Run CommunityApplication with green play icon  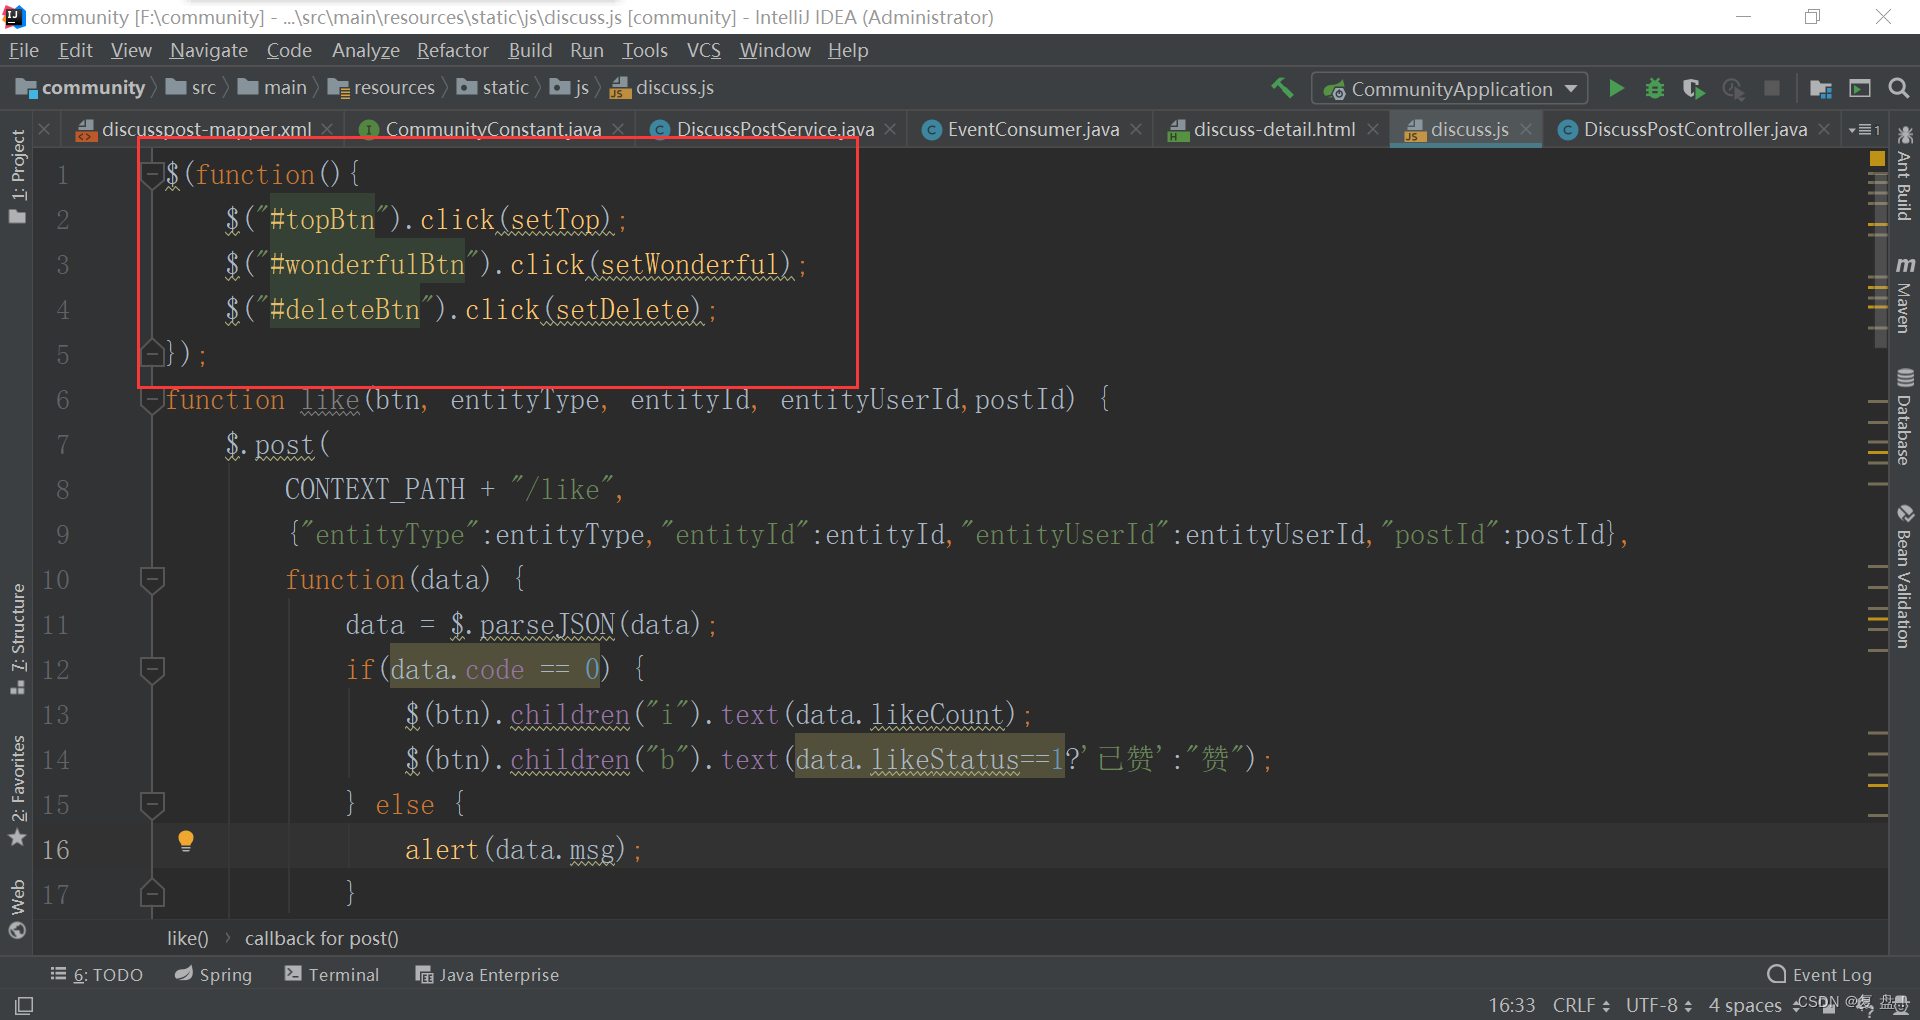tap(1616, 88)
